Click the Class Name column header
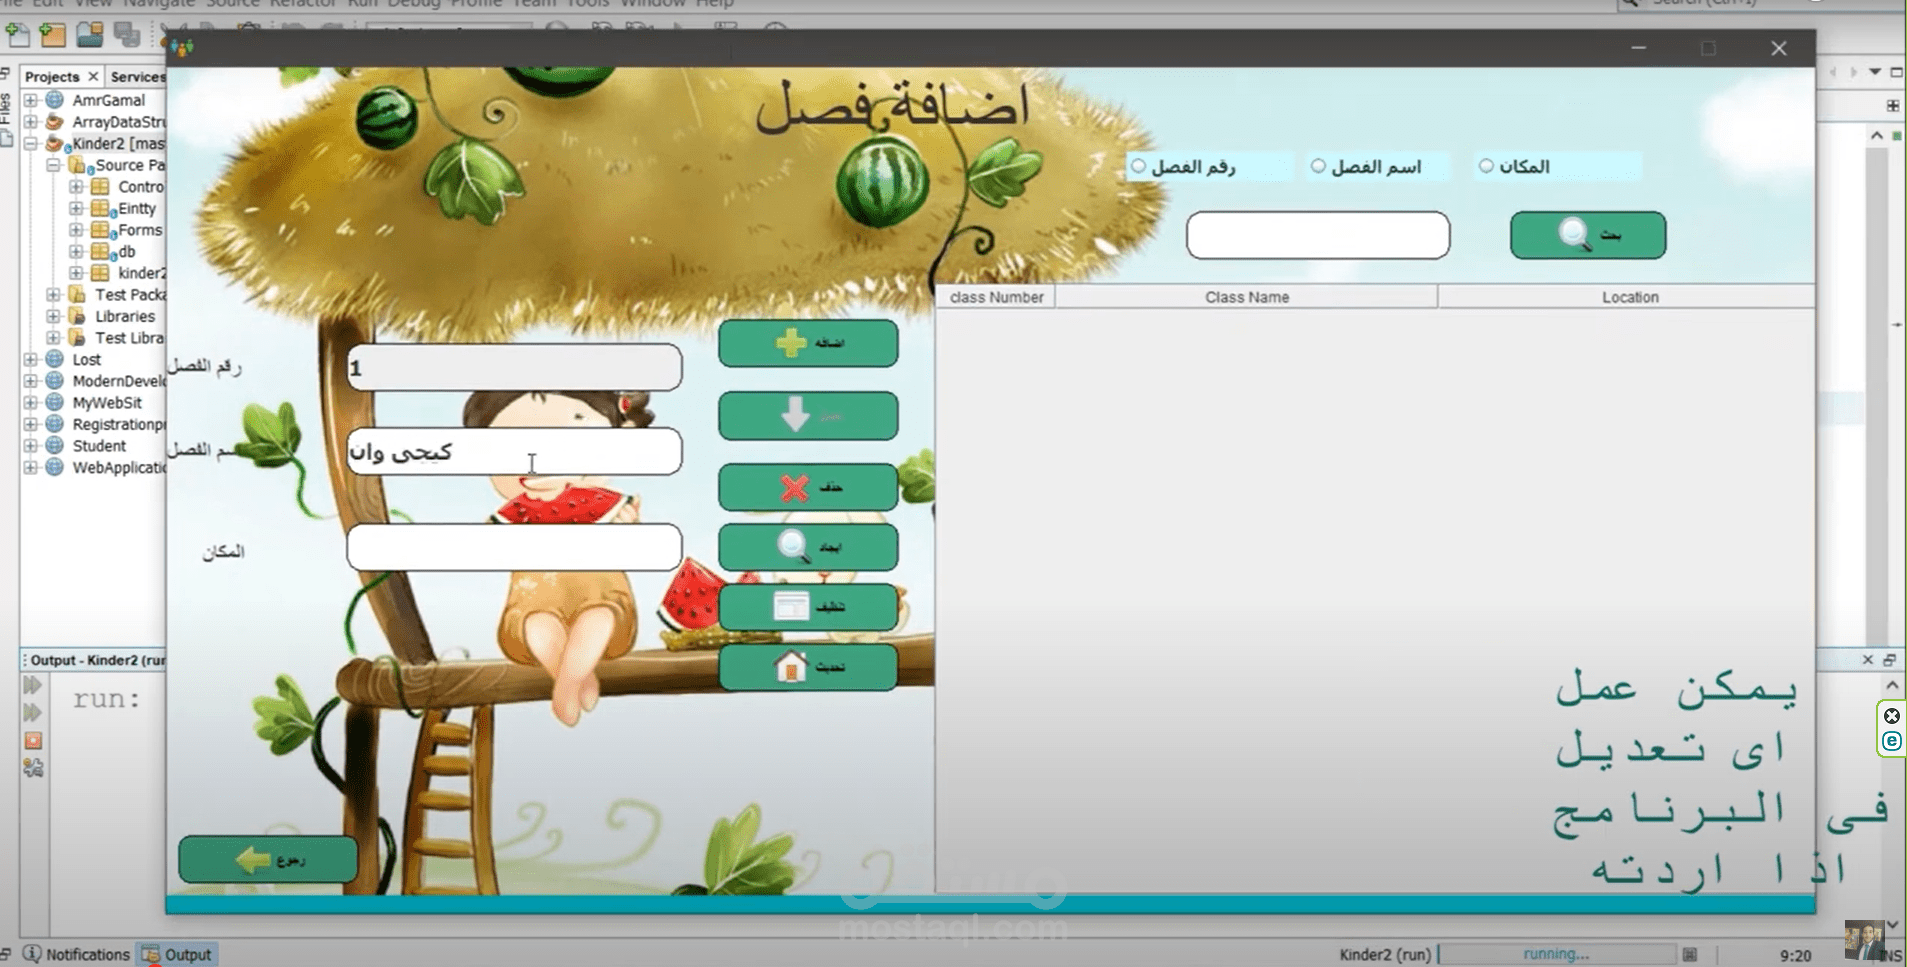This screenshot has height=967, width=1907. click(x=1246, y=297)
